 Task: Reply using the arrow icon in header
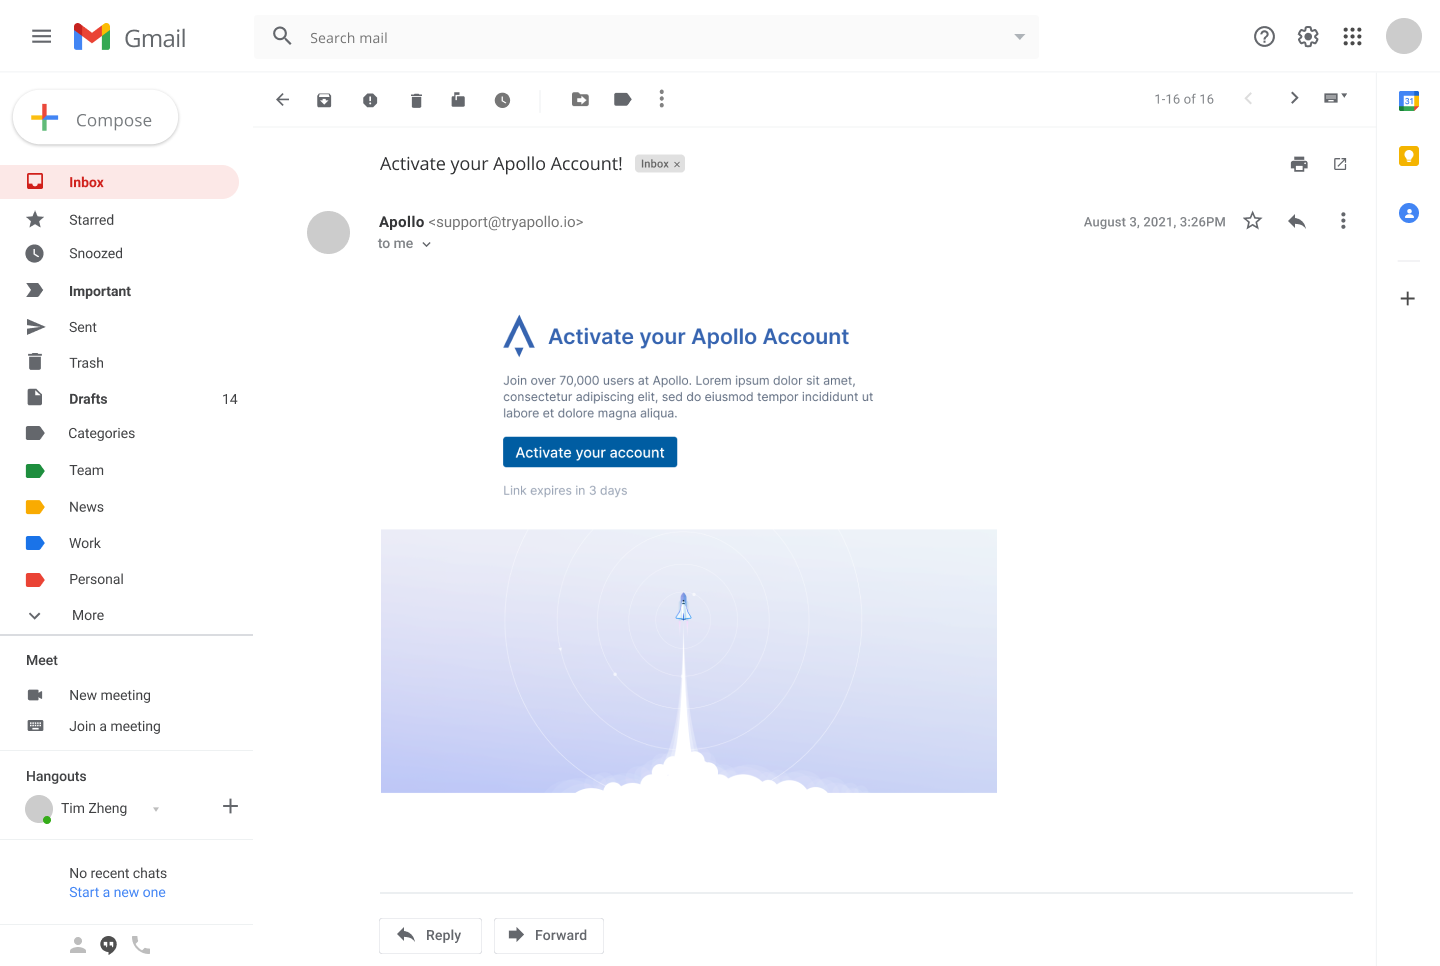1297,221
